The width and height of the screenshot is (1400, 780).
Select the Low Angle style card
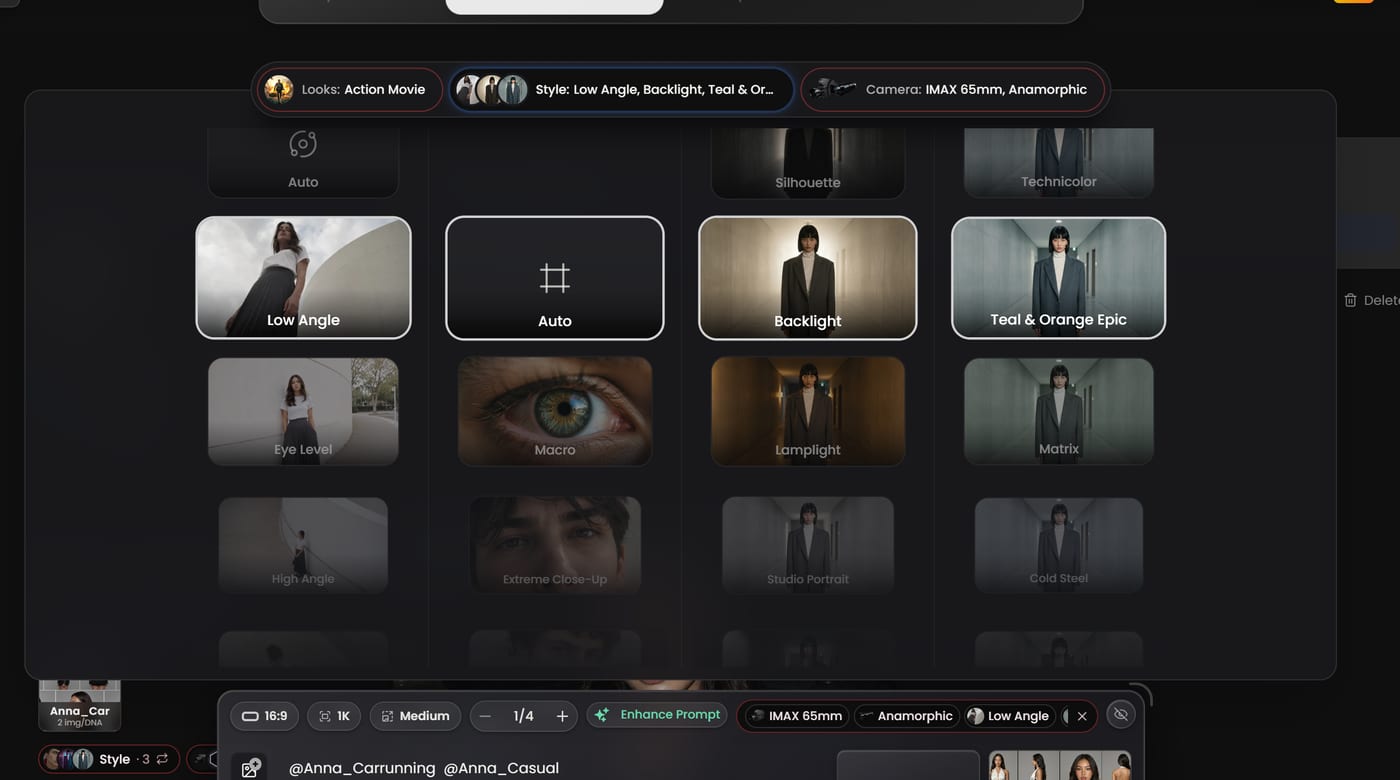click(x=303, y=278)
